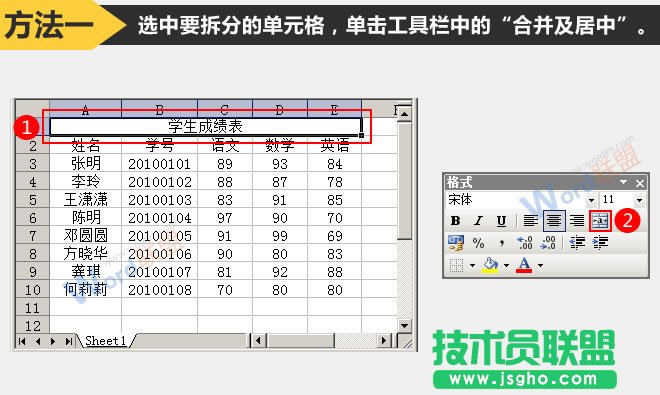Select cell 97 in 语文 column

point(225,218)
